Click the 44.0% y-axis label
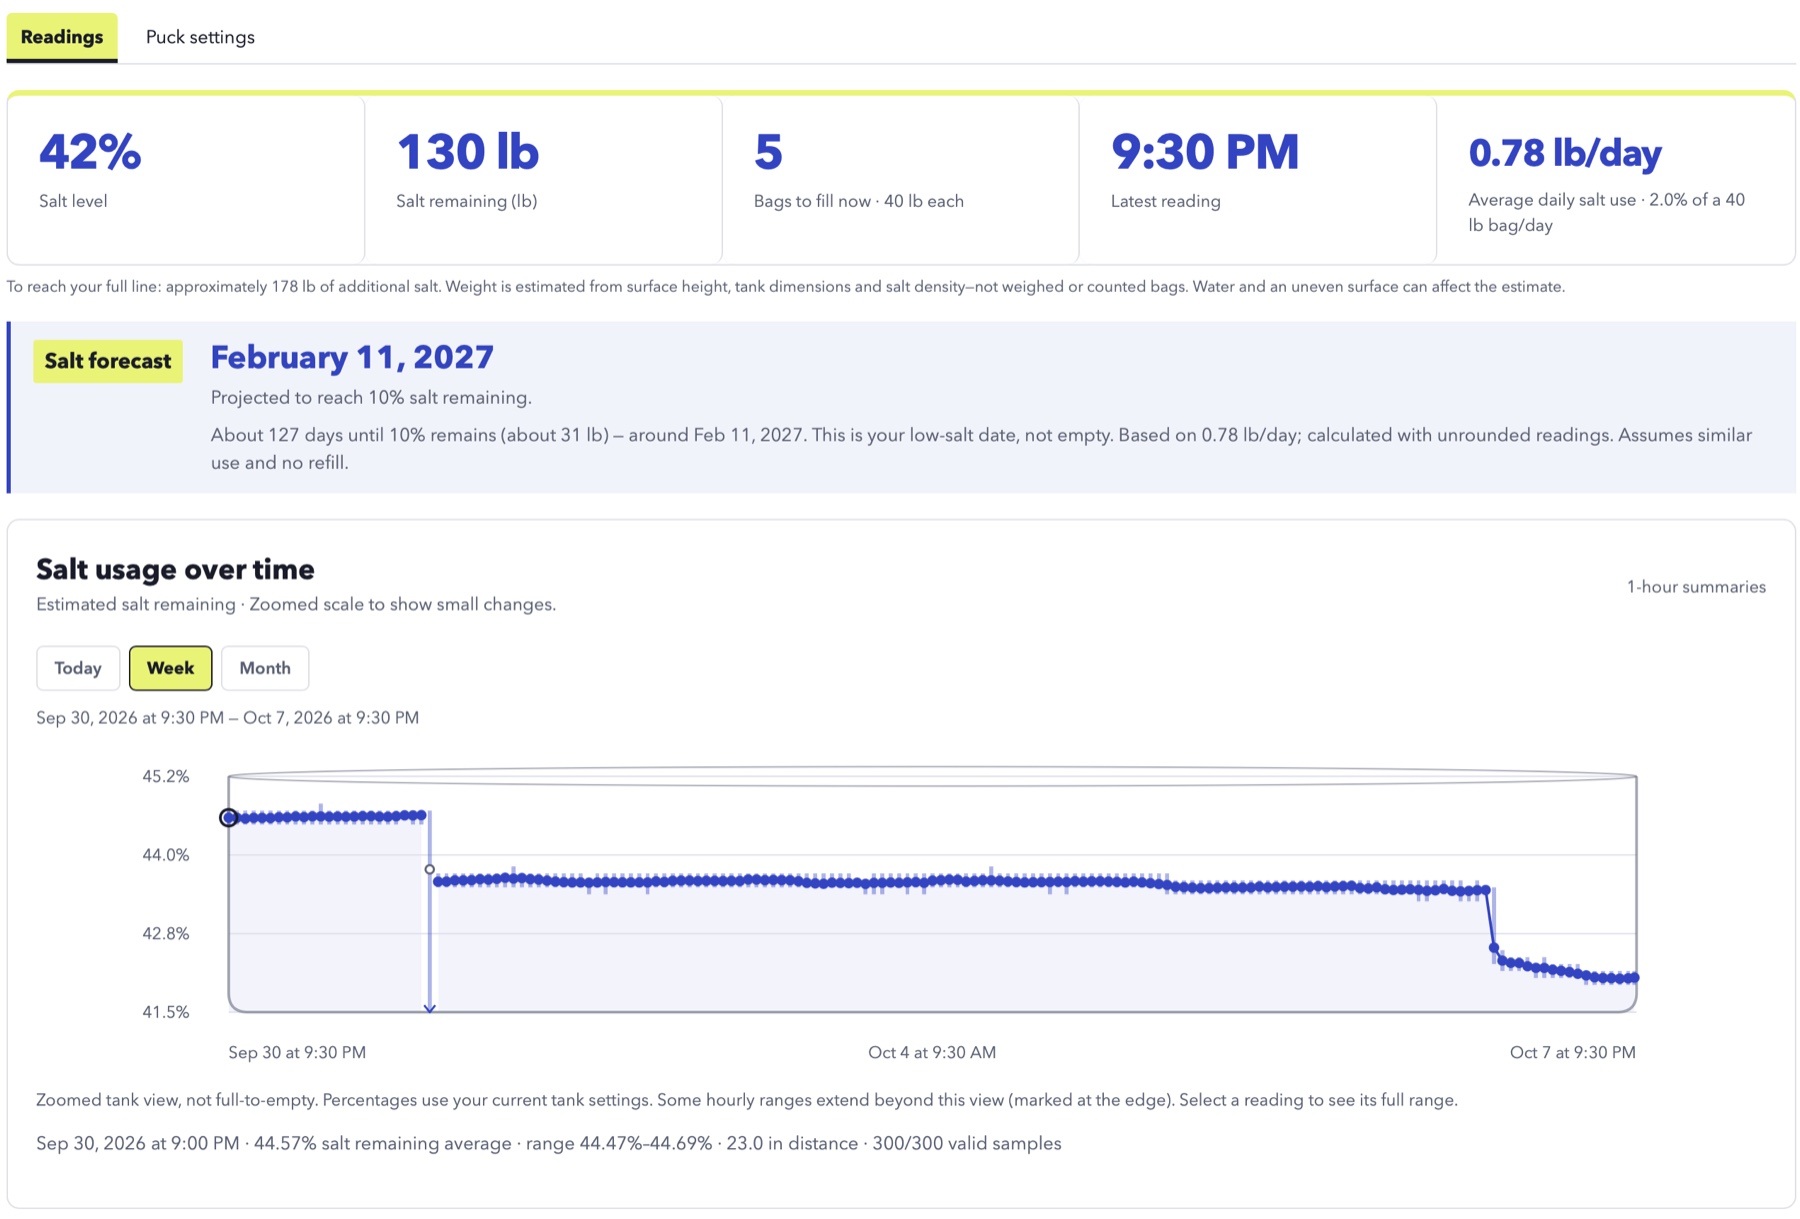The height and width of the screenshot is (1219, 1800). click(166, 855)
